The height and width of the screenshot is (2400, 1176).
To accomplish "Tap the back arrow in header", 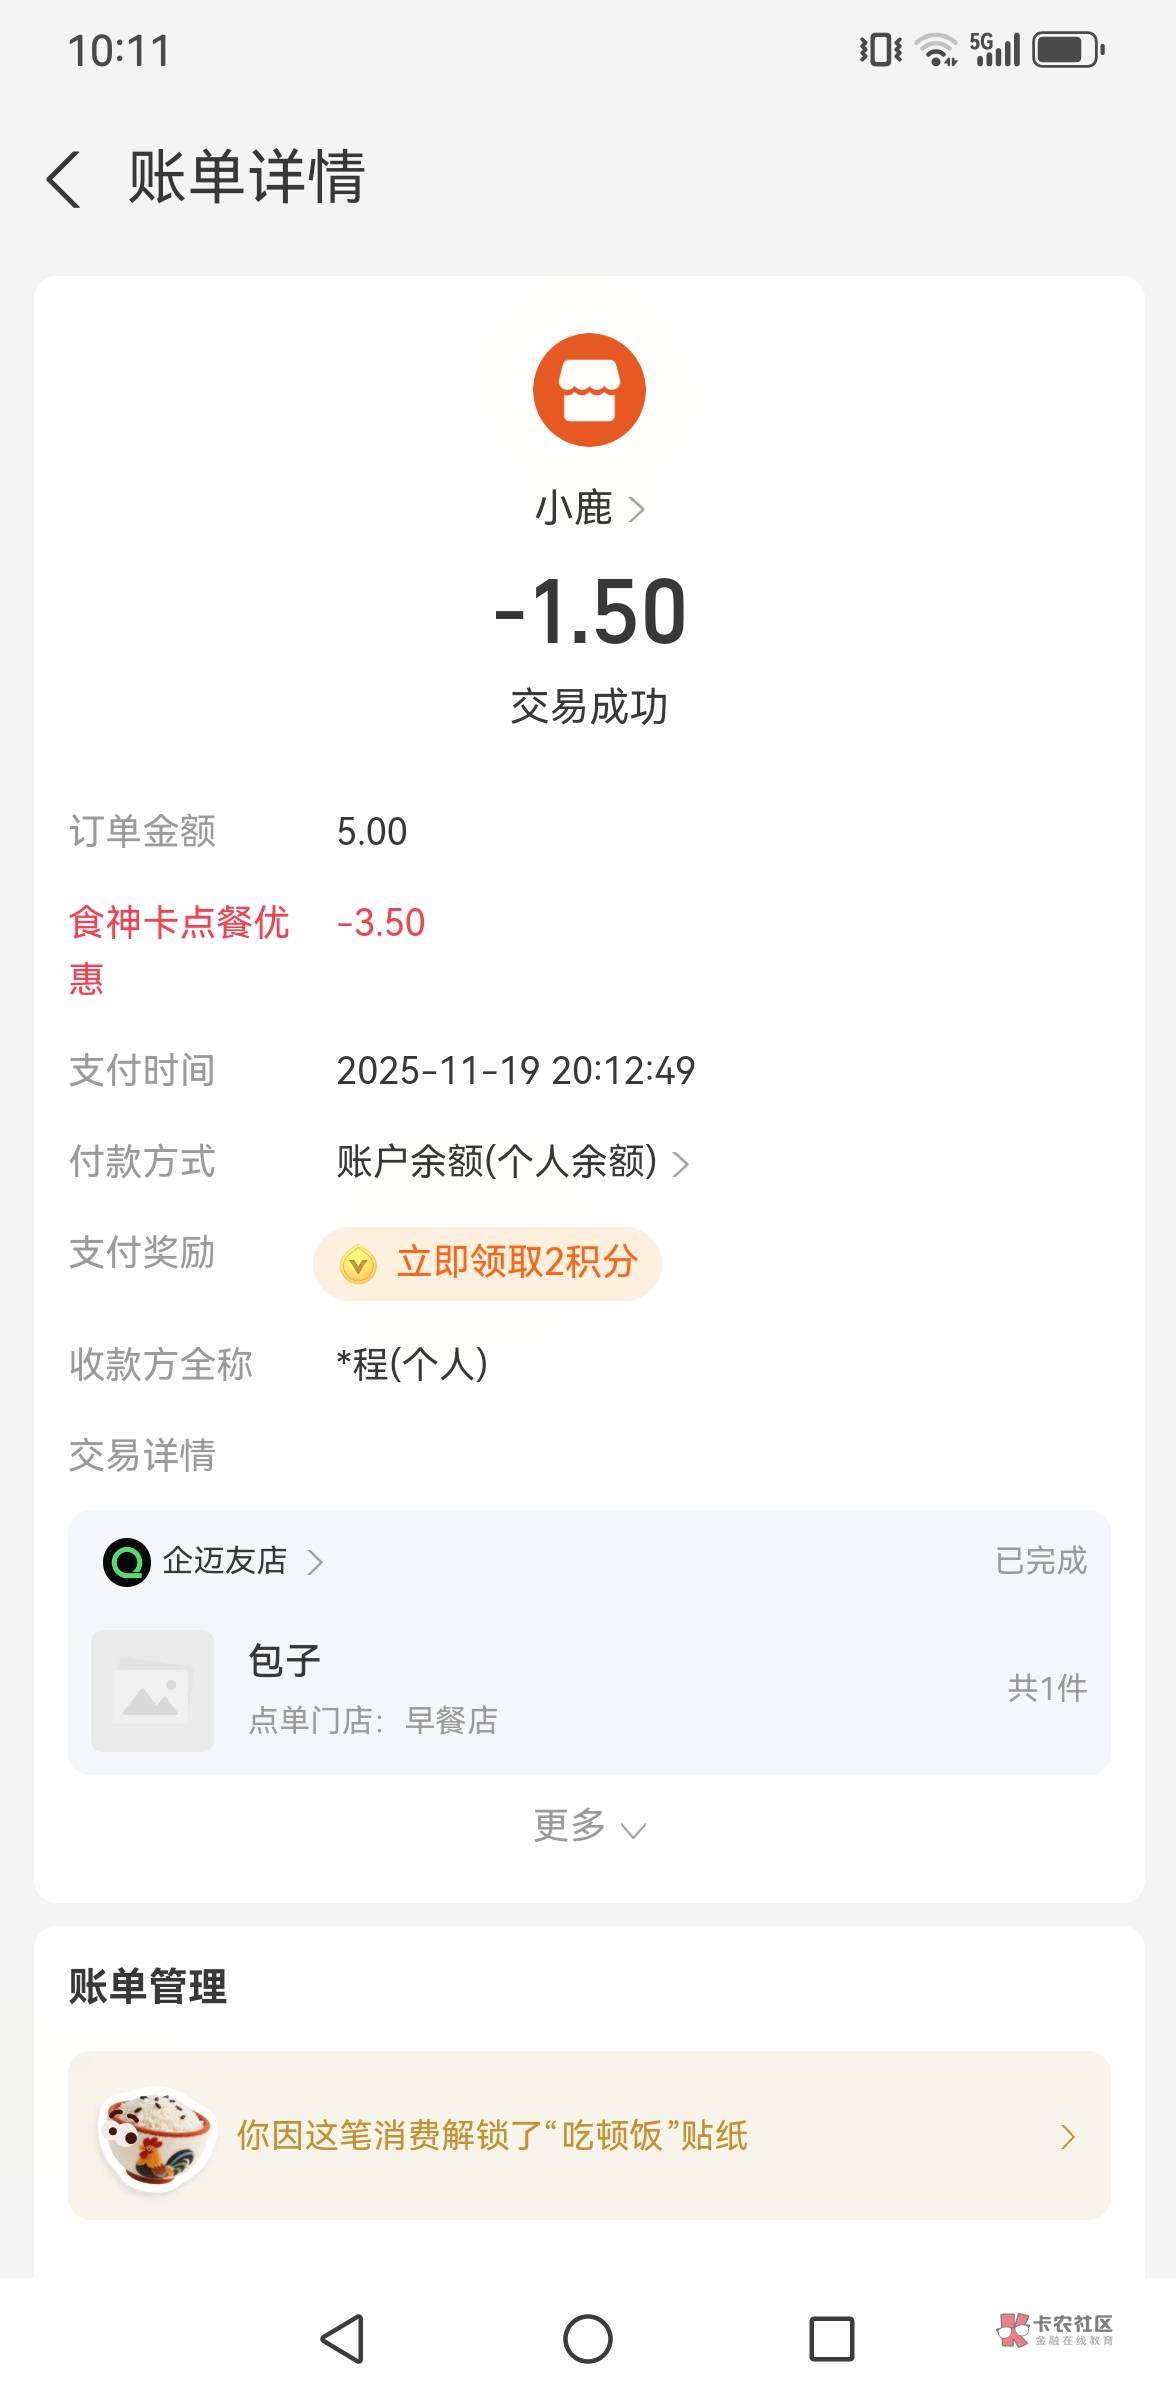I will 64,180.
